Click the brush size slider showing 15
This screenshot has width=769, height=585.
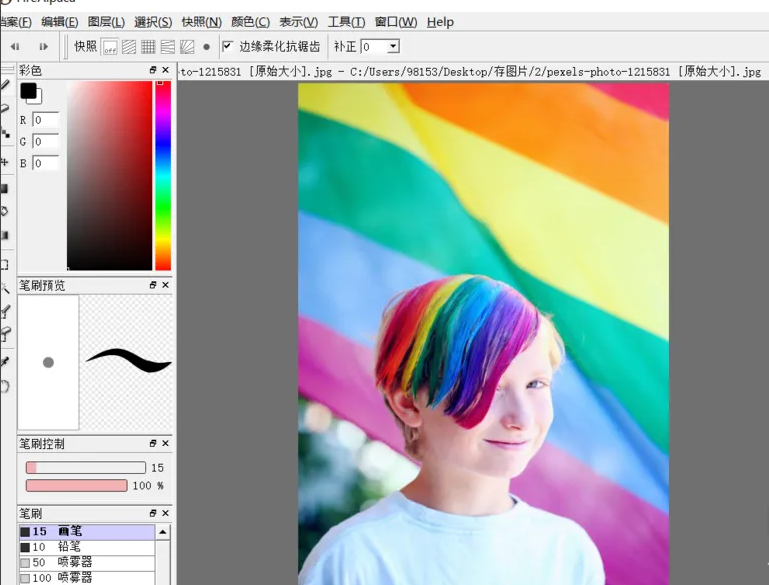[86, 467]
